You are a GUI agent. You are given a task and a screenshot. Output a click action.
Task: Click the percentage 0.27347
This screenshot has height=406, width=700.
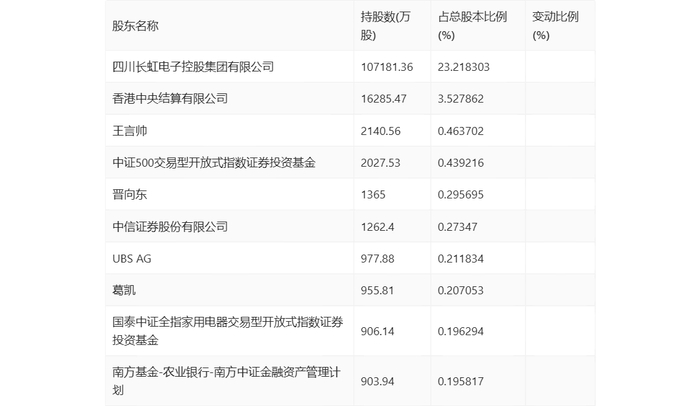point(458,227)
